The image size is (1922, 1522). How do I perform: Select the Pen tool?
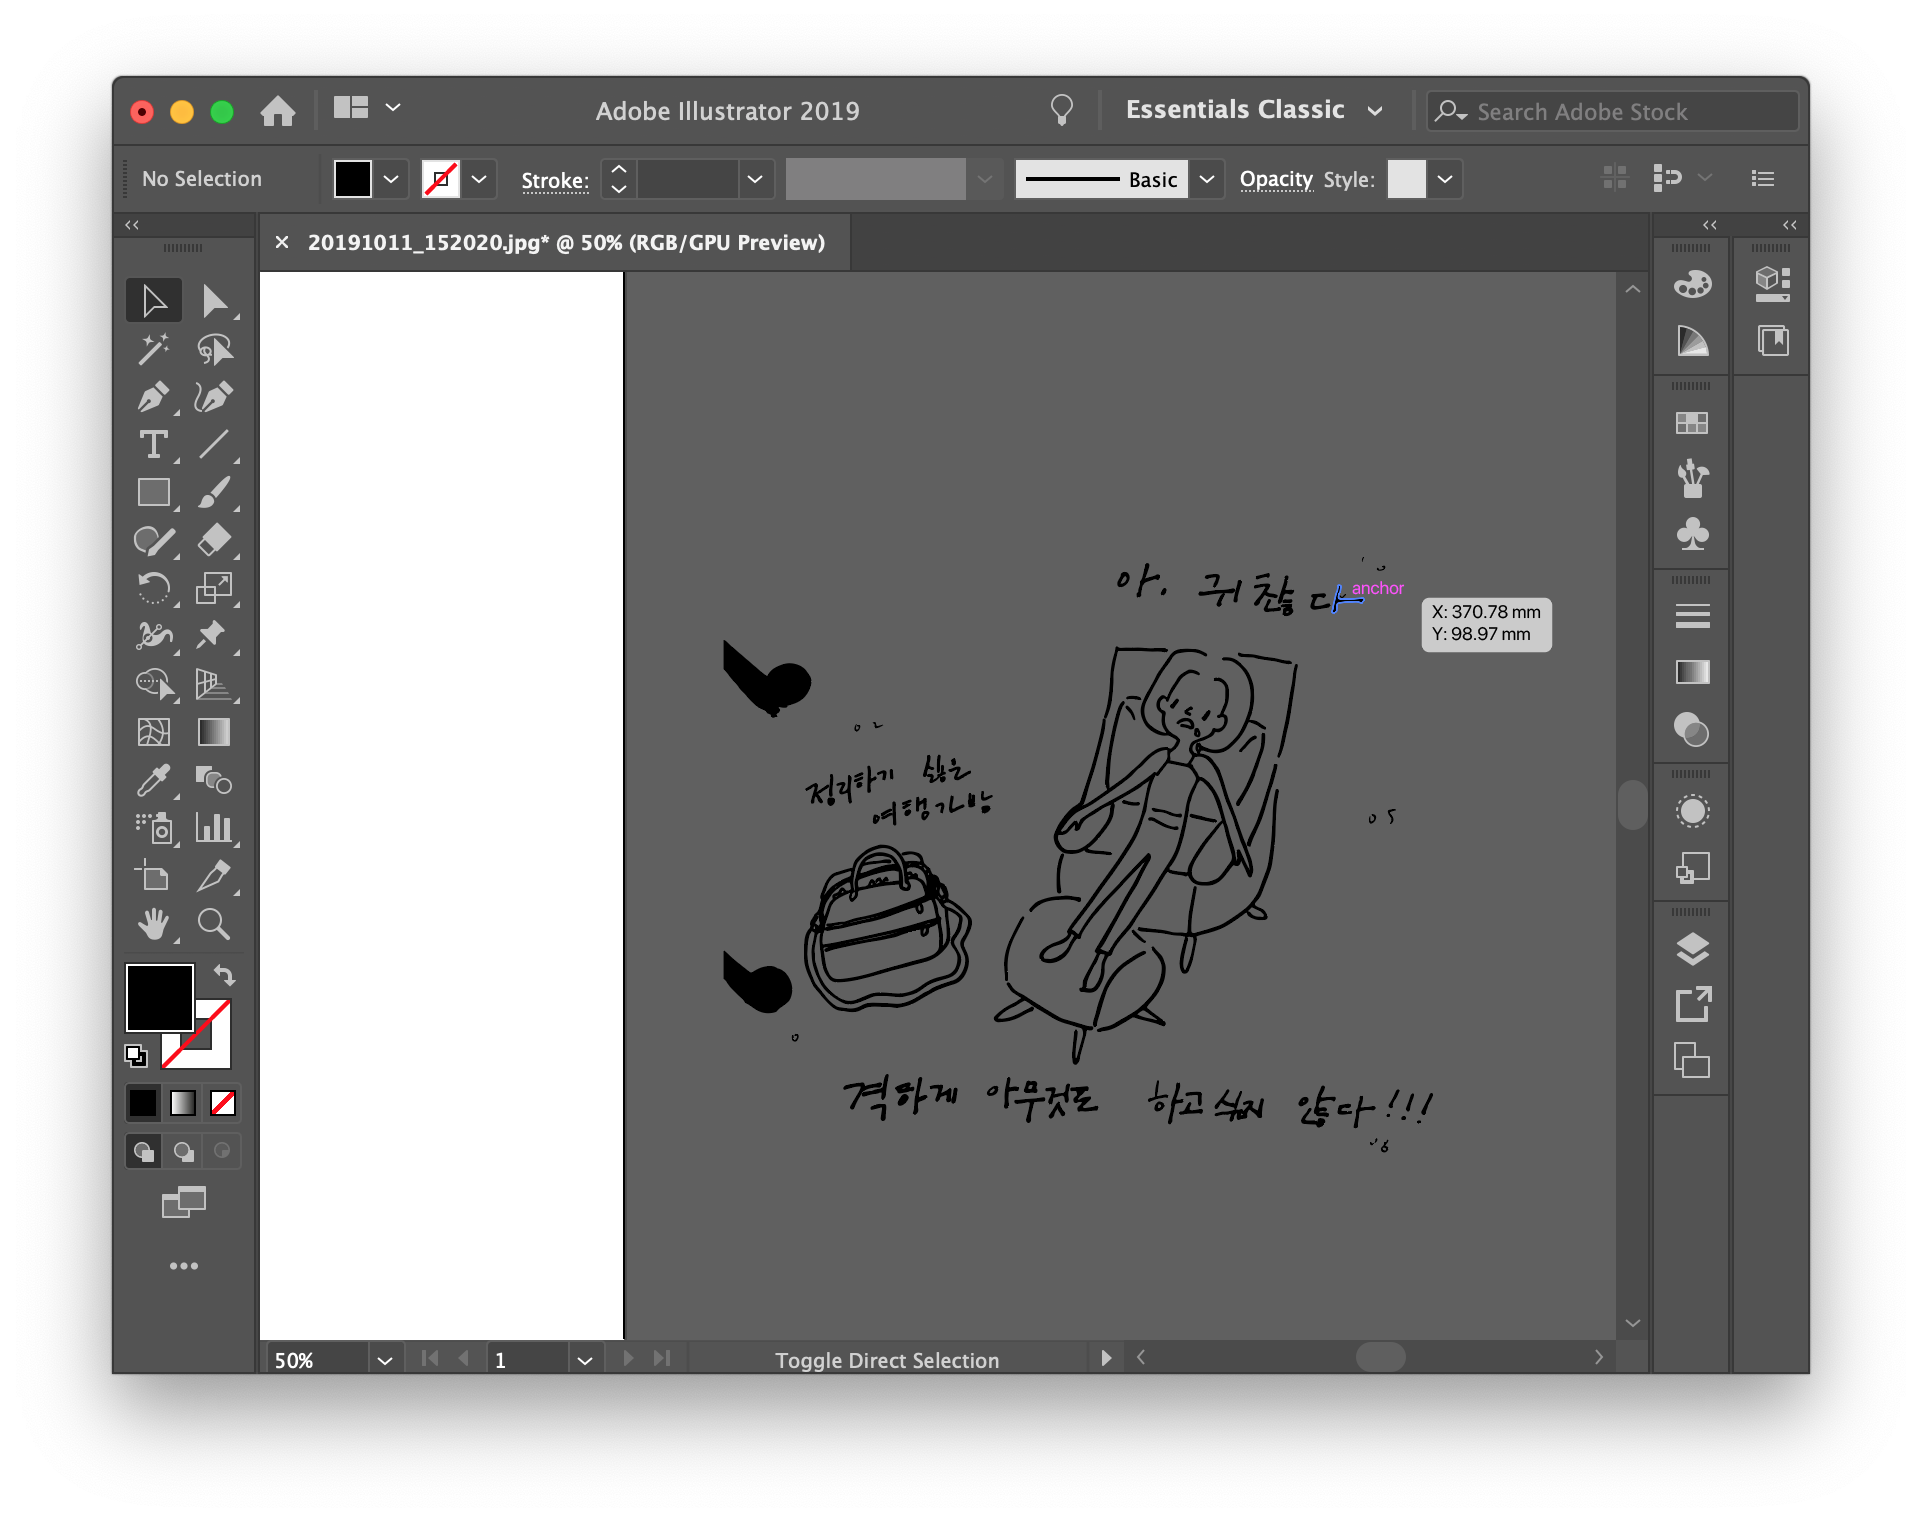click(153, 397)
